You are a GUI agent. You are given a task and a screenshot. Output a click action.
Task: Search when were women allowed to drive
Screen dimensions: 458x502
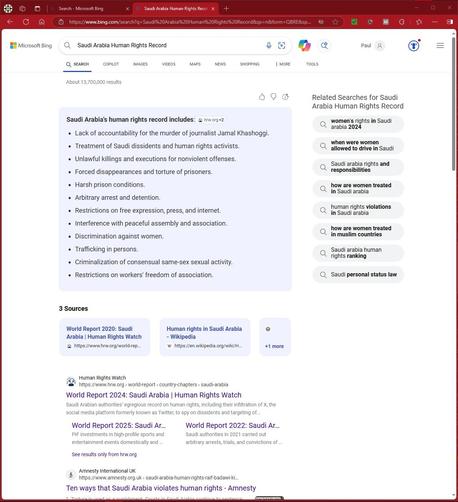[x=358, y=145]
